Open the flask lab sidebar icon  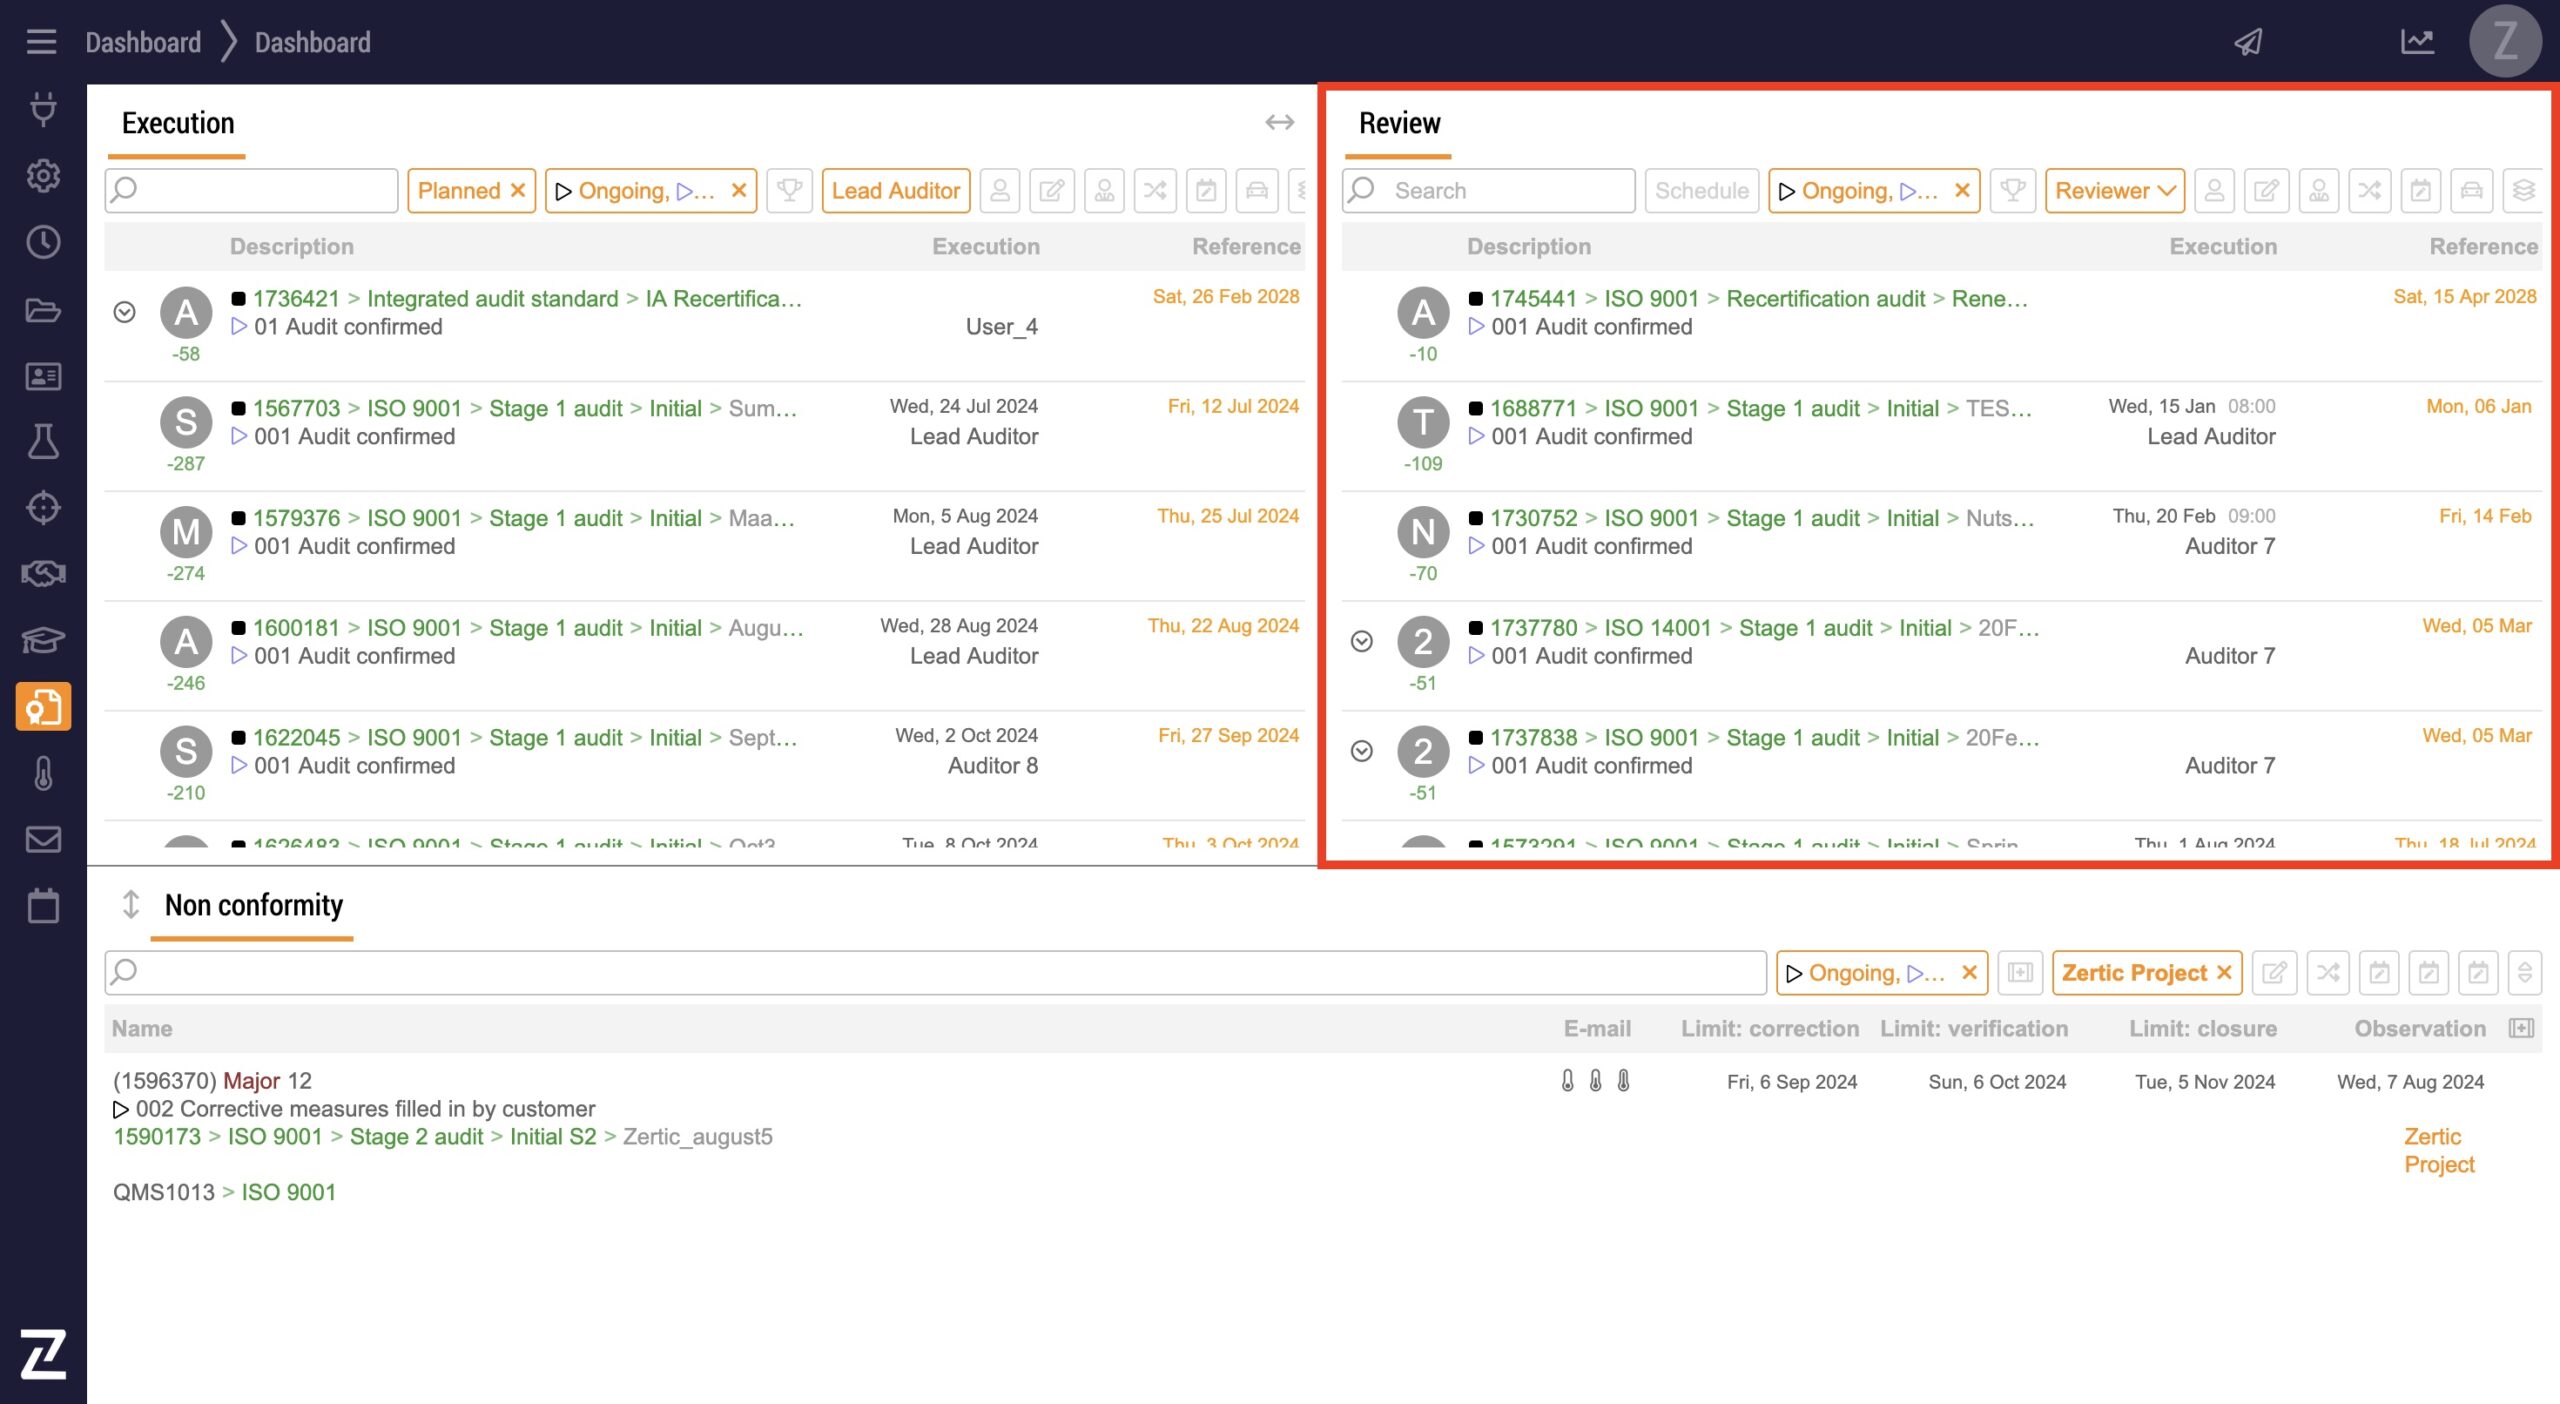43,441
